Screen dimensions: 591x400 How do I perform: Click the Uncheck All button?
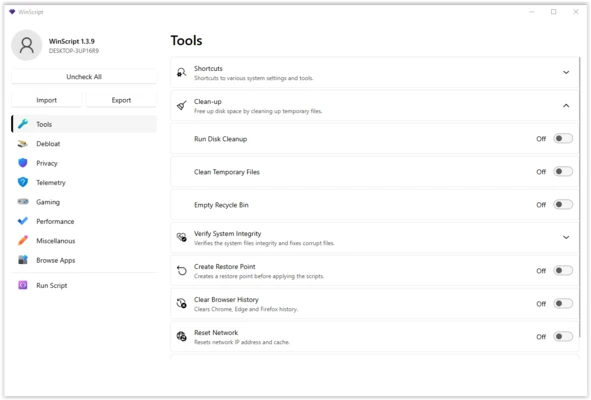[x=84, y=77]
